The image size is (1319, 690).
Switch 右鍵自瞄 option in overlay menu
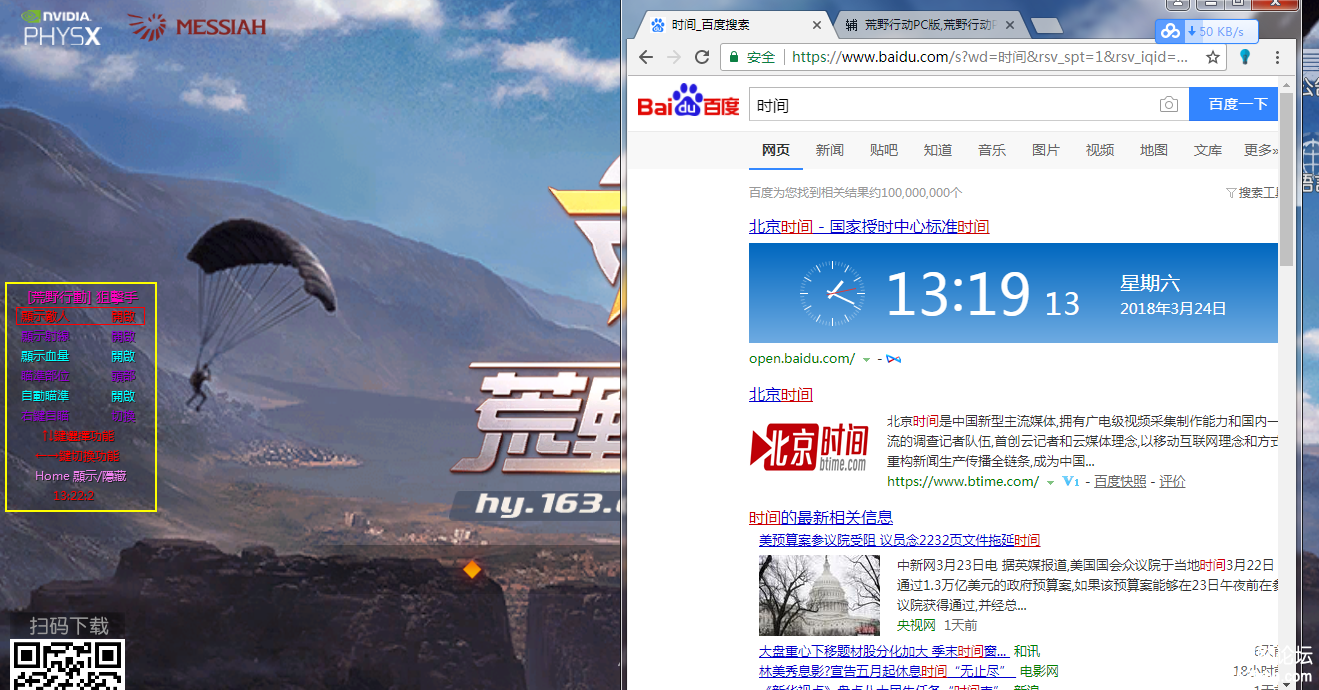(78, 416)
